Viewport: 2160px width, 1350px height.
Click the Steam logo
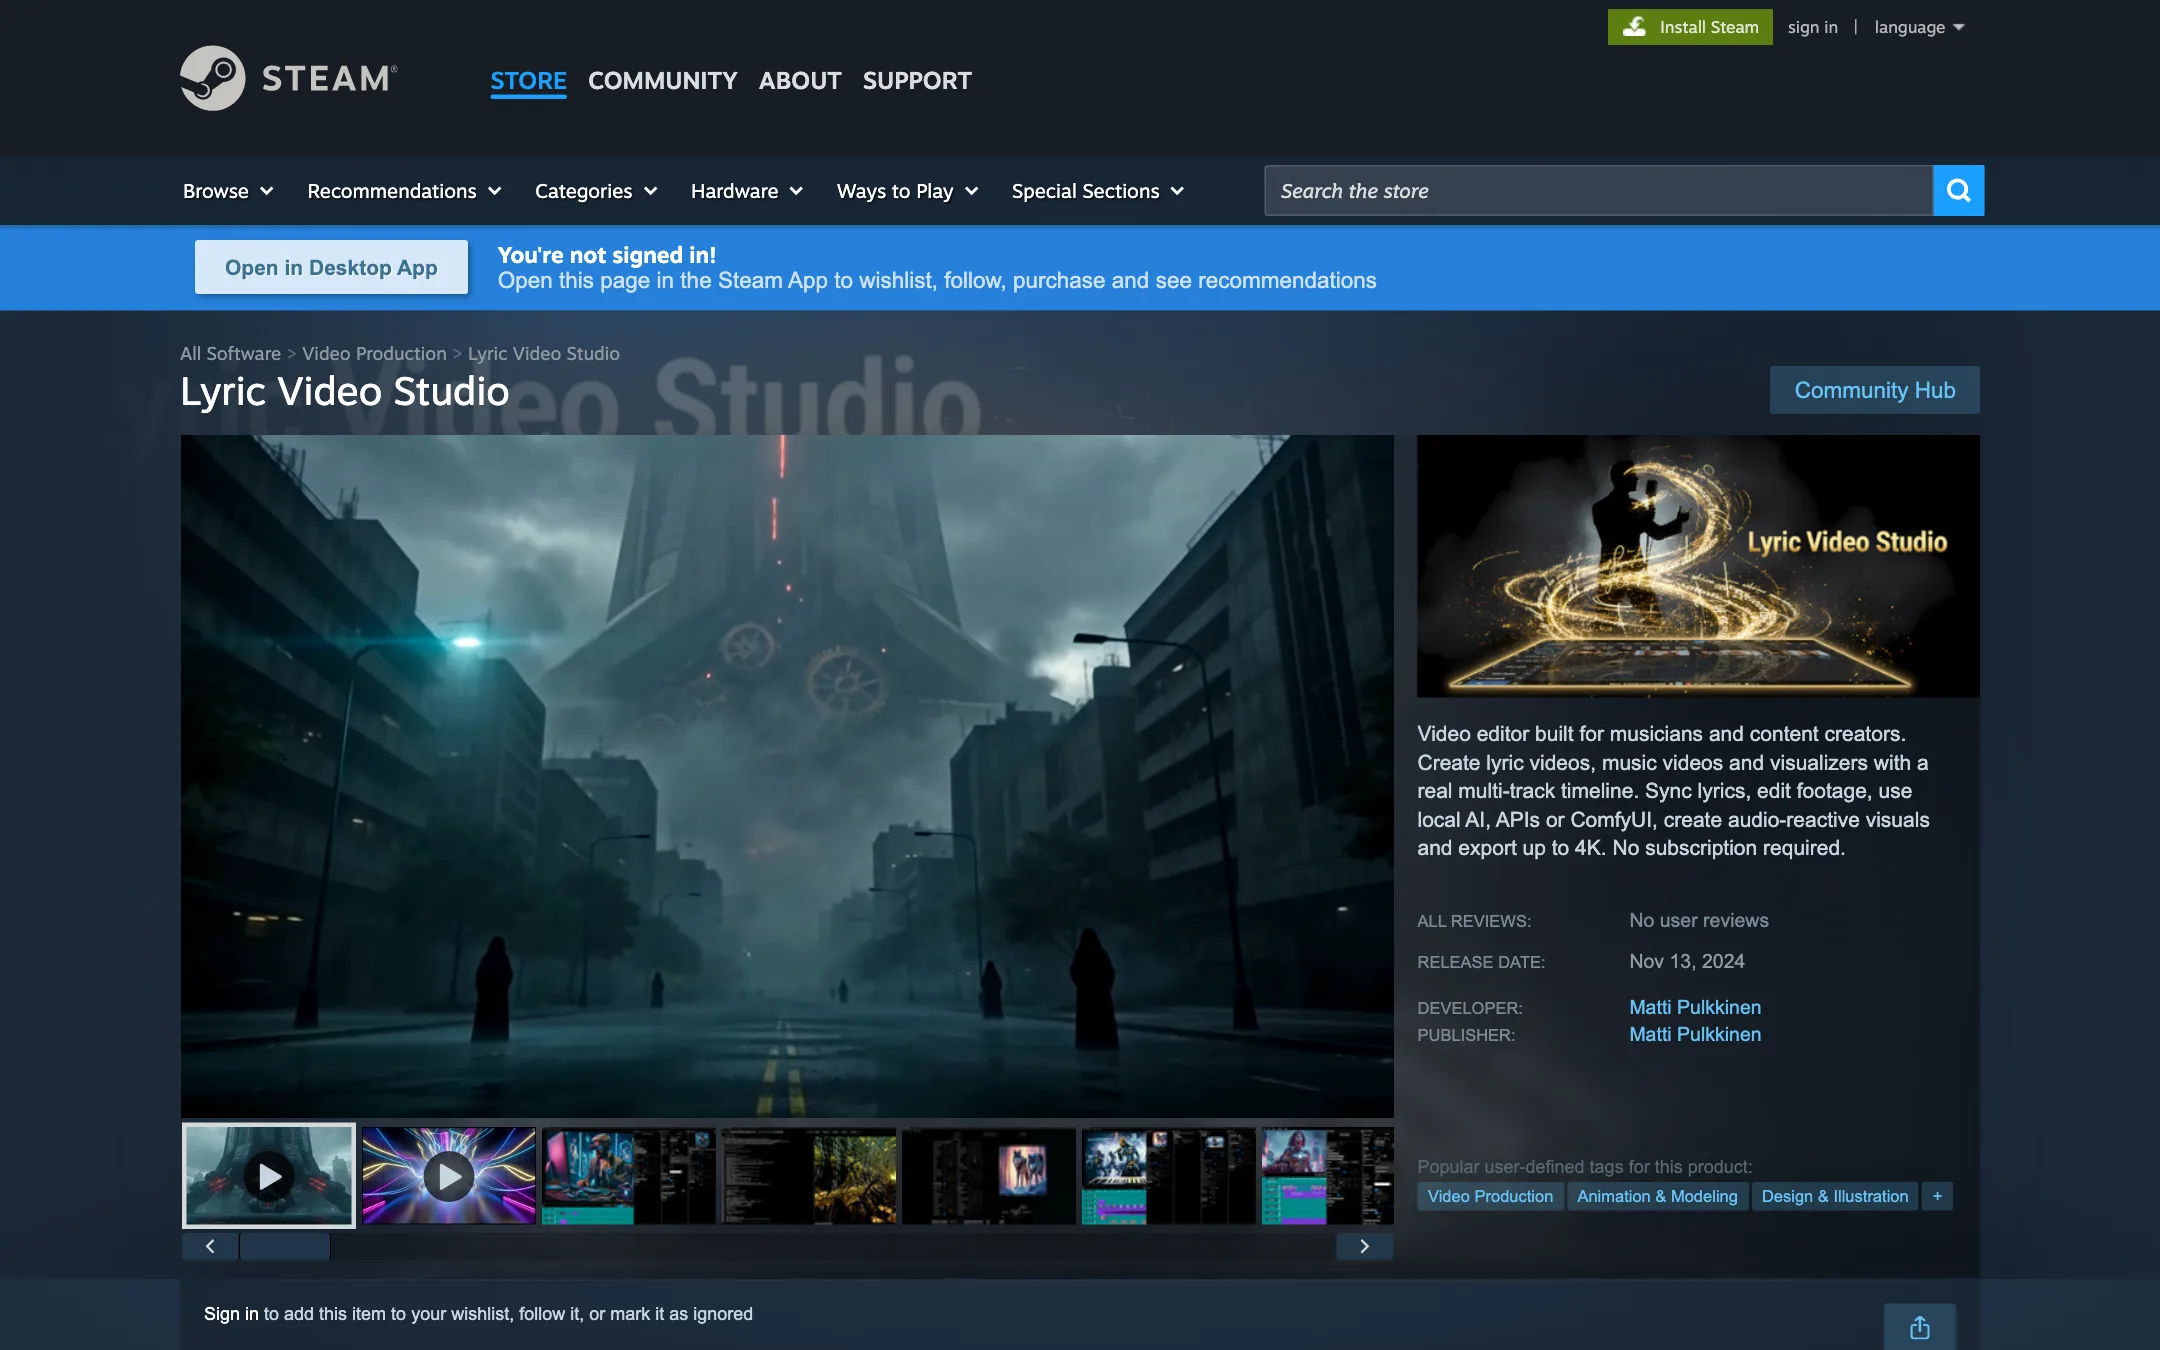coord(289,78)
